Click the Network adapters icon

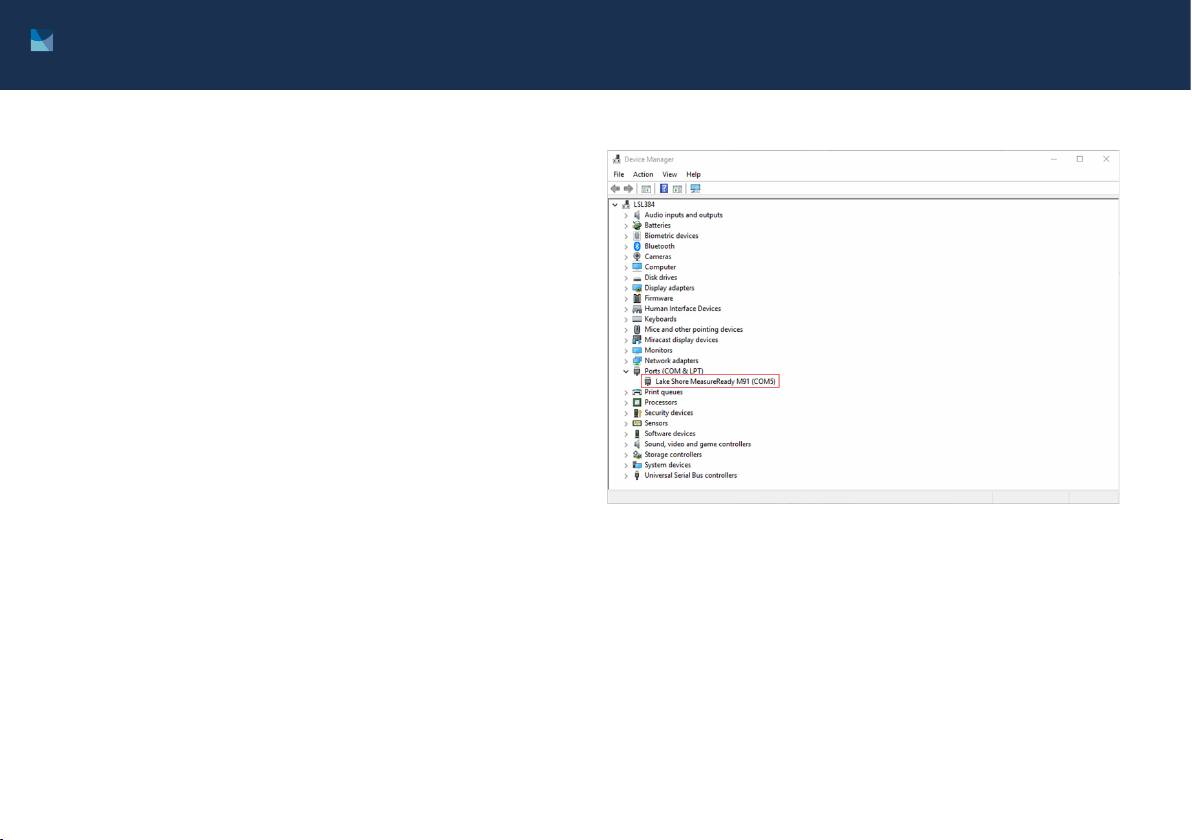[x=637, y=361]
